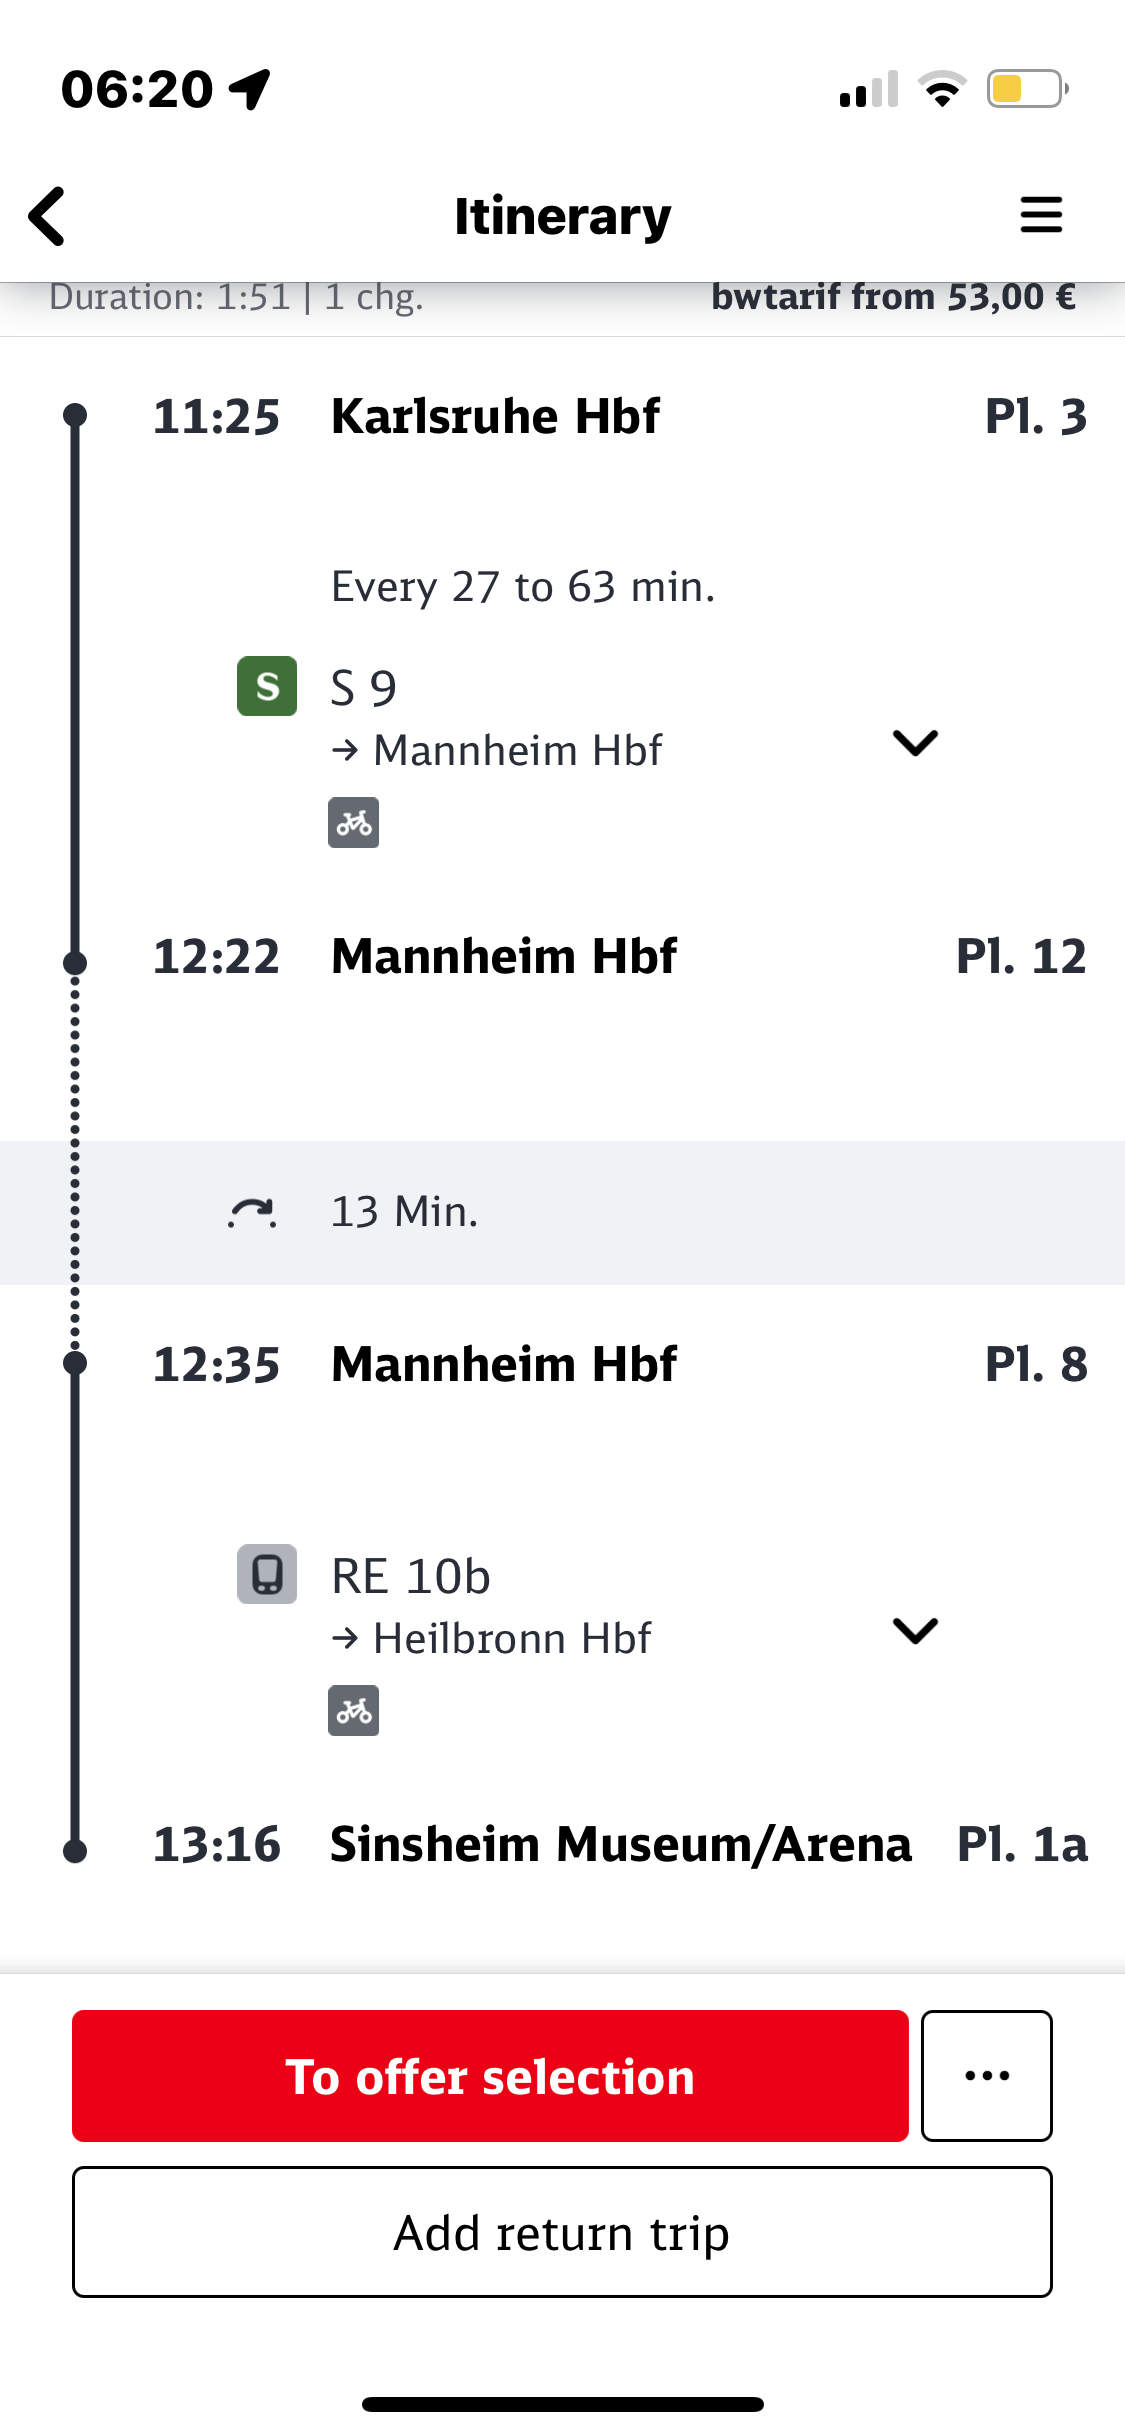
Task: Select the Karlsruhe Hbf departure stop
Action: 495,416
